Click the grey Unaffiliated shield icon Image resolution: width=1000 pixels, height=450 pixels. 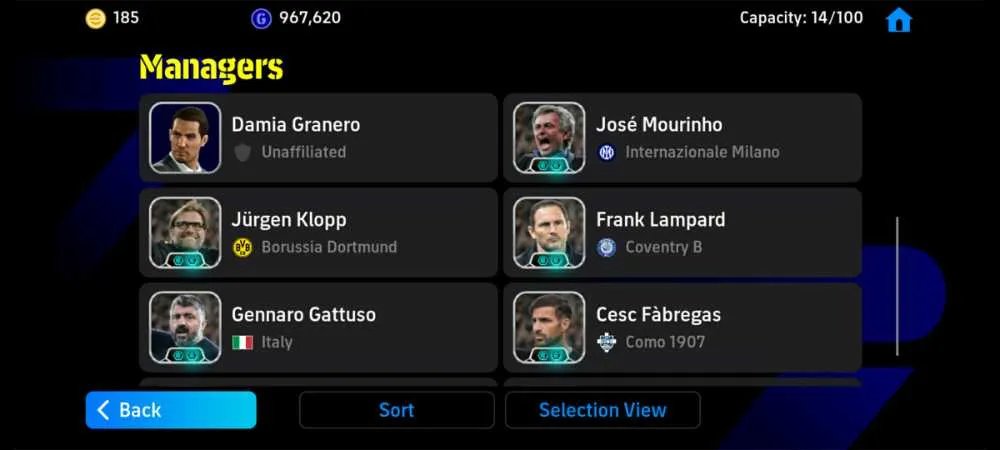(x=242, y=152)
